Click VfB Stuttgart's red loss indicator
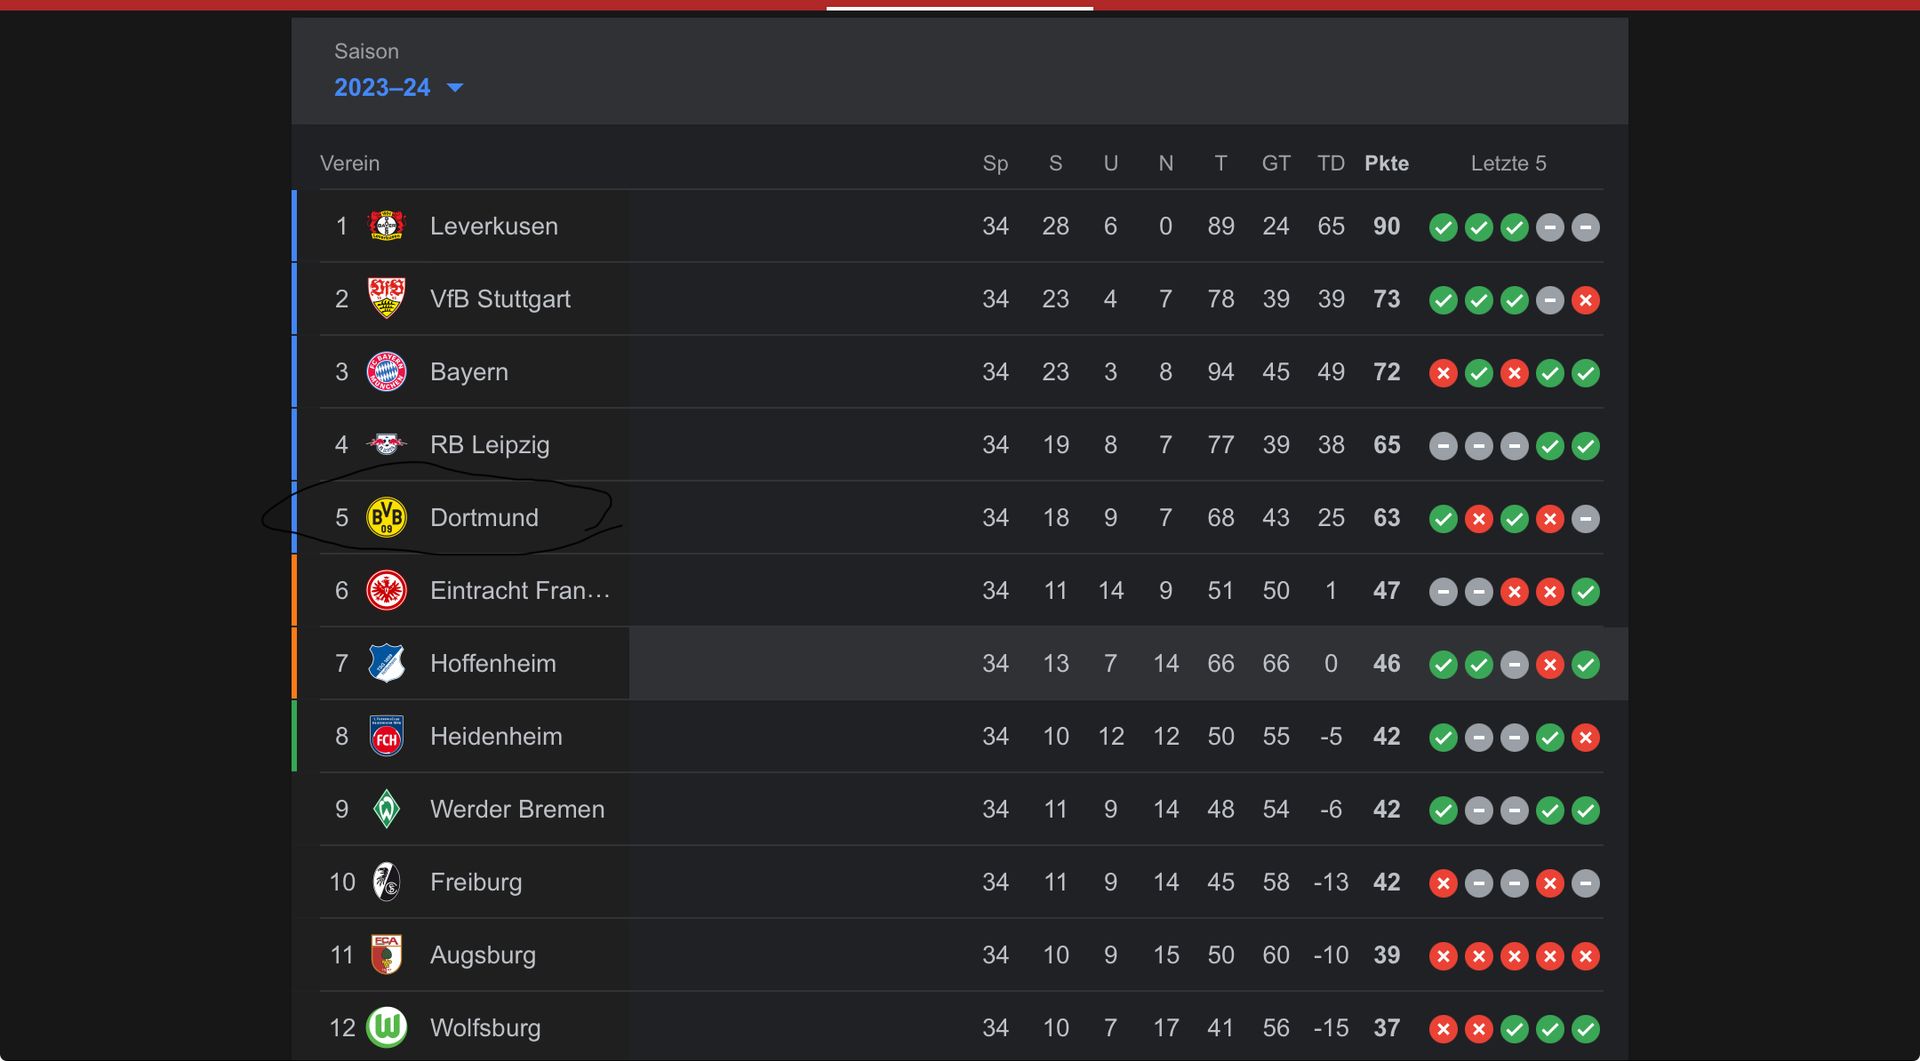The width and height of the screenshot is (1920, 1061). click(x=1585, y=300)
